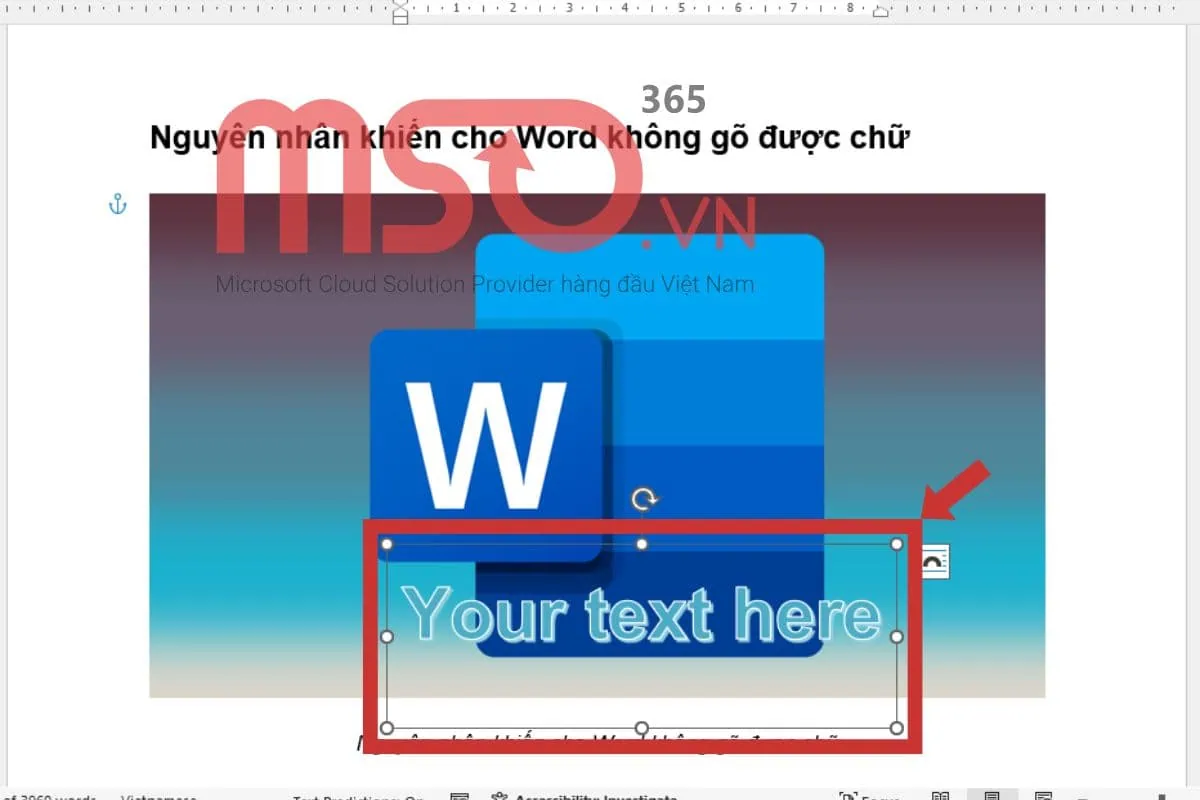
Task: Click the top-center sizing handle of the text box
Action: tap(641, 543)
